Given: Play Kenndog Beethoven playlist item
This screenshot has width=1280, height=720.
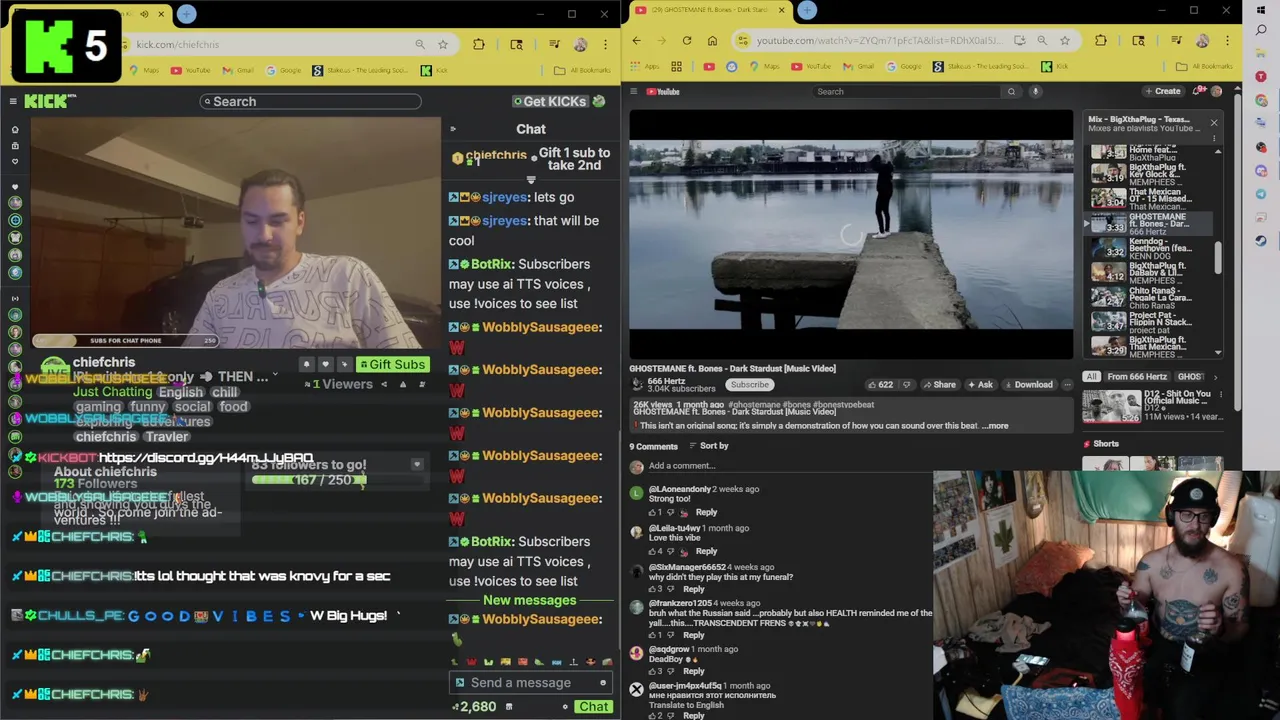Looking at the screenshot, I should pos(1150,248).
